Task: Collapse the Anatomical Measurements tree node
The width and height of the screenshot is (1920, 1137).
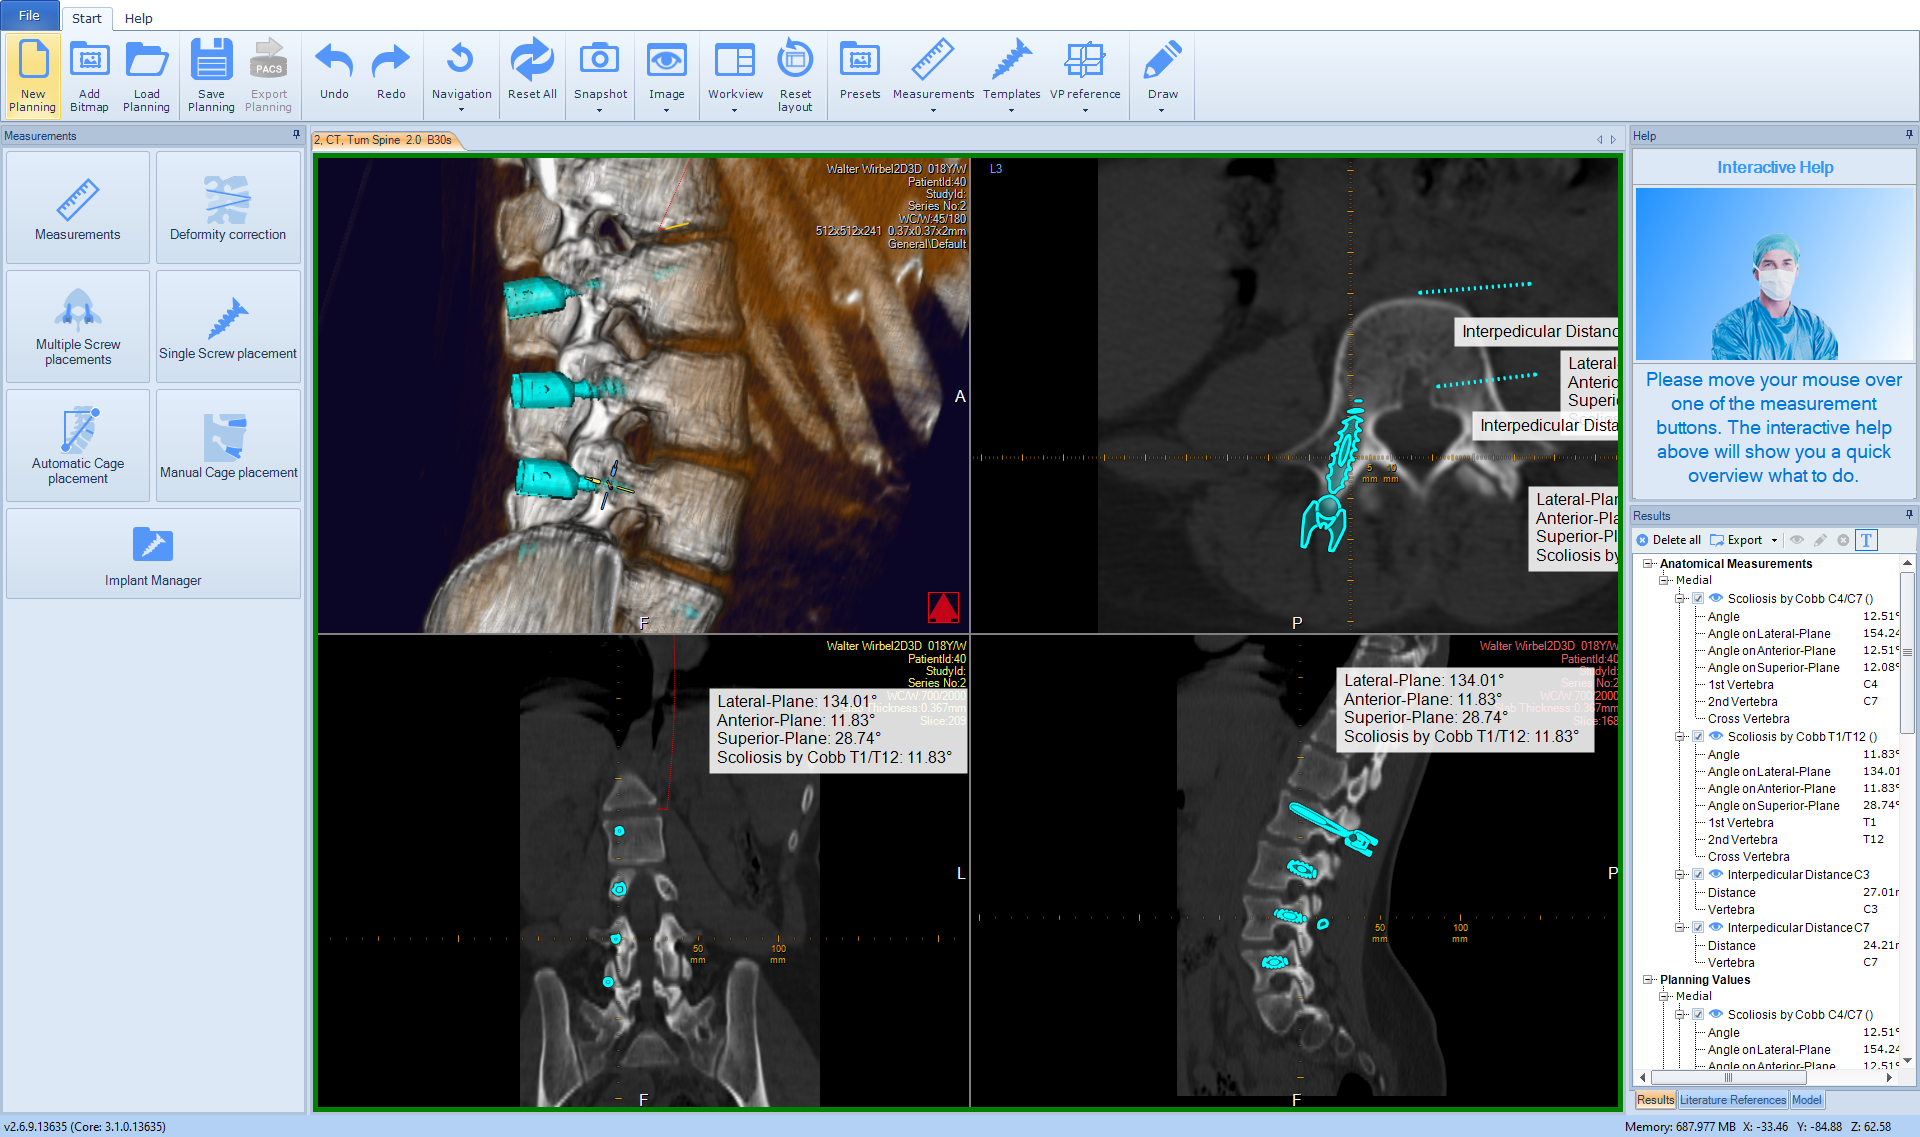Action: pos(1648,563)
